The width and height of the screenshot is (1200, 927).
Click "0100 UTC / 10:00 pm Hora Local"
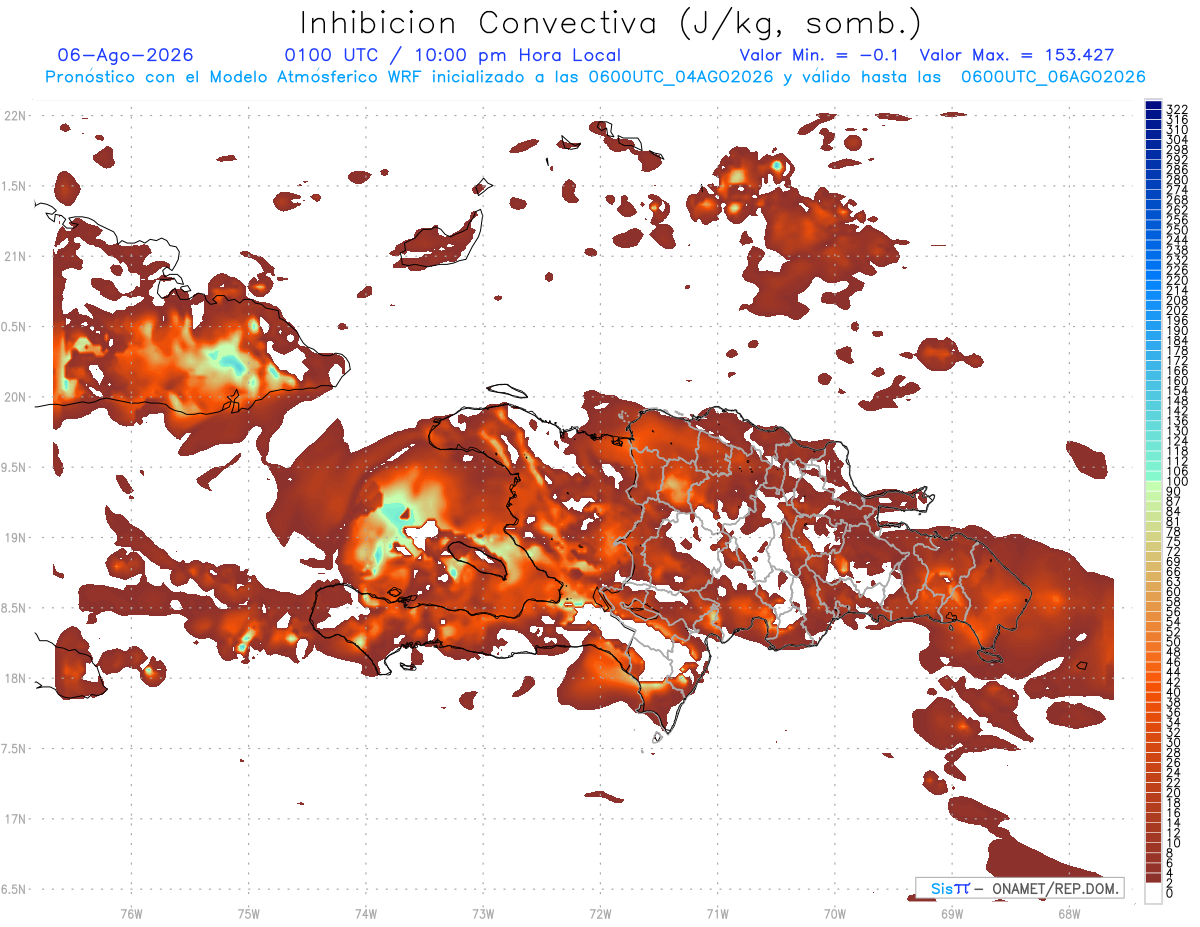tap(453, 55)
